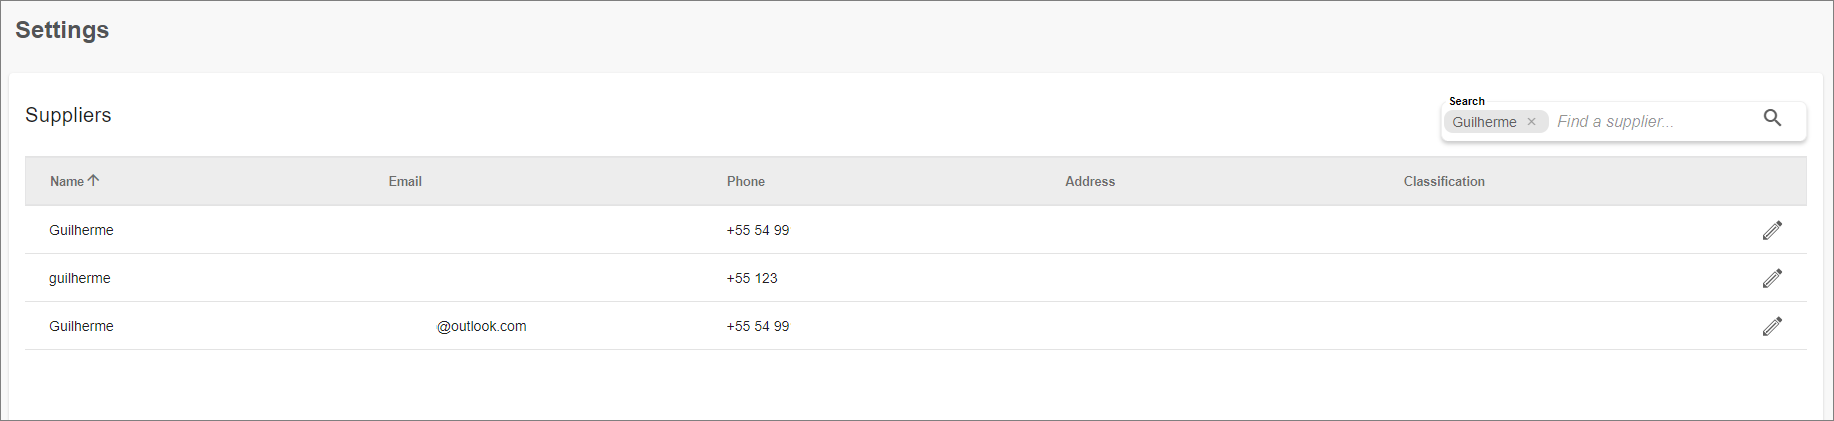The image size is (1834, 421).
Task: Sort by Classification column header
Action: pos(1444,182)
